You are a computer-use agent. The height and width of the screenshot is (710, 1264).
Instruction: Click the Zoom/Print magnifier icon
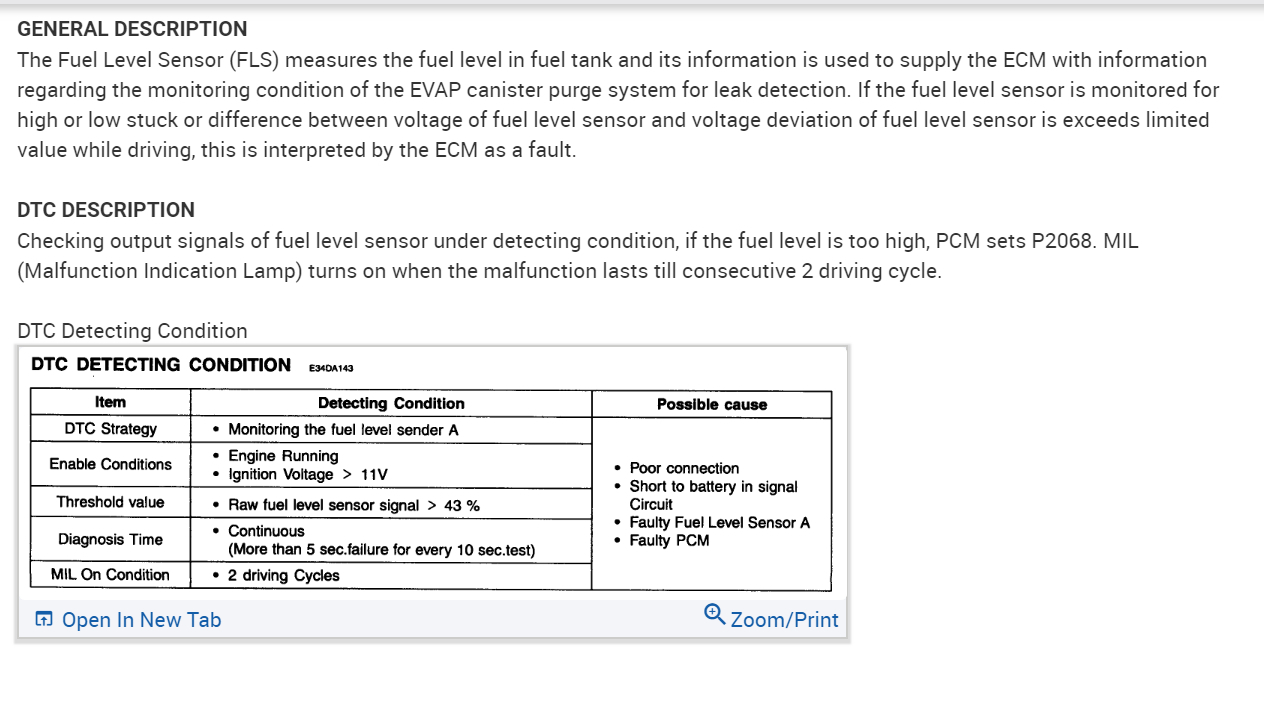[714, 614]
